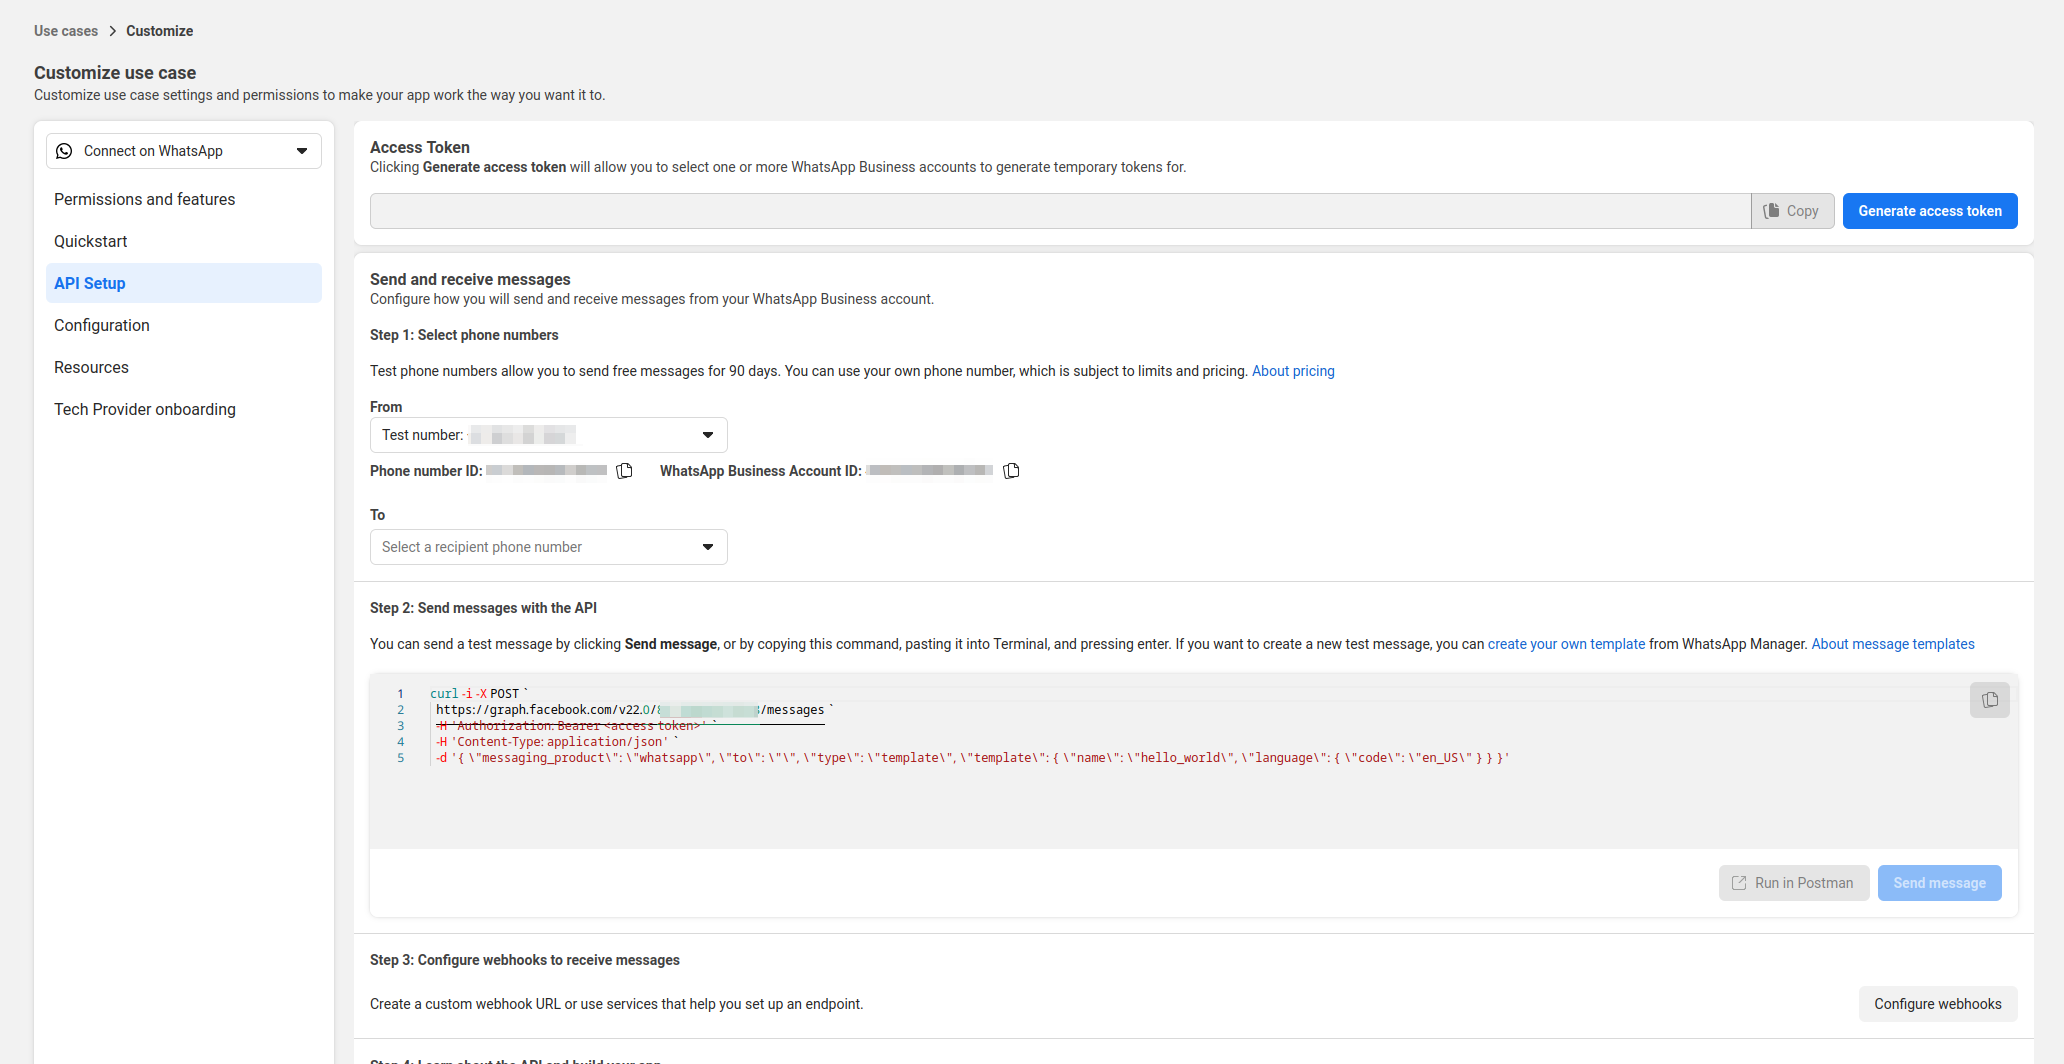Click the Customize use case title
The image size is (2064, 1064).
pos(115,73)
